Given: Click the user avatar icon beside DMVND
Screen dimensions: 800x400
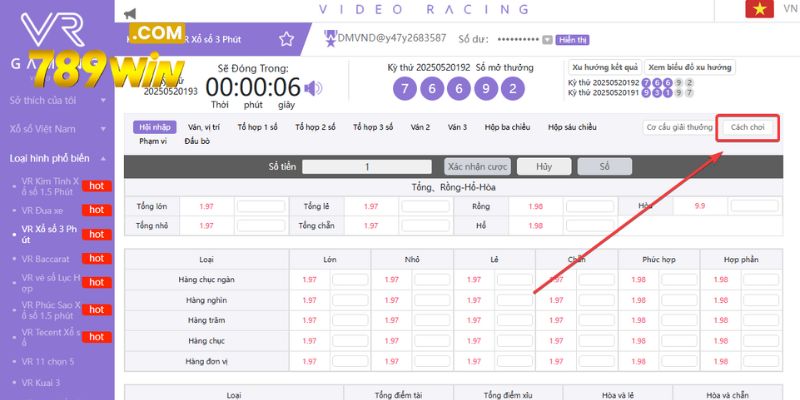Looking at the screenshot, I should (331, 37).
